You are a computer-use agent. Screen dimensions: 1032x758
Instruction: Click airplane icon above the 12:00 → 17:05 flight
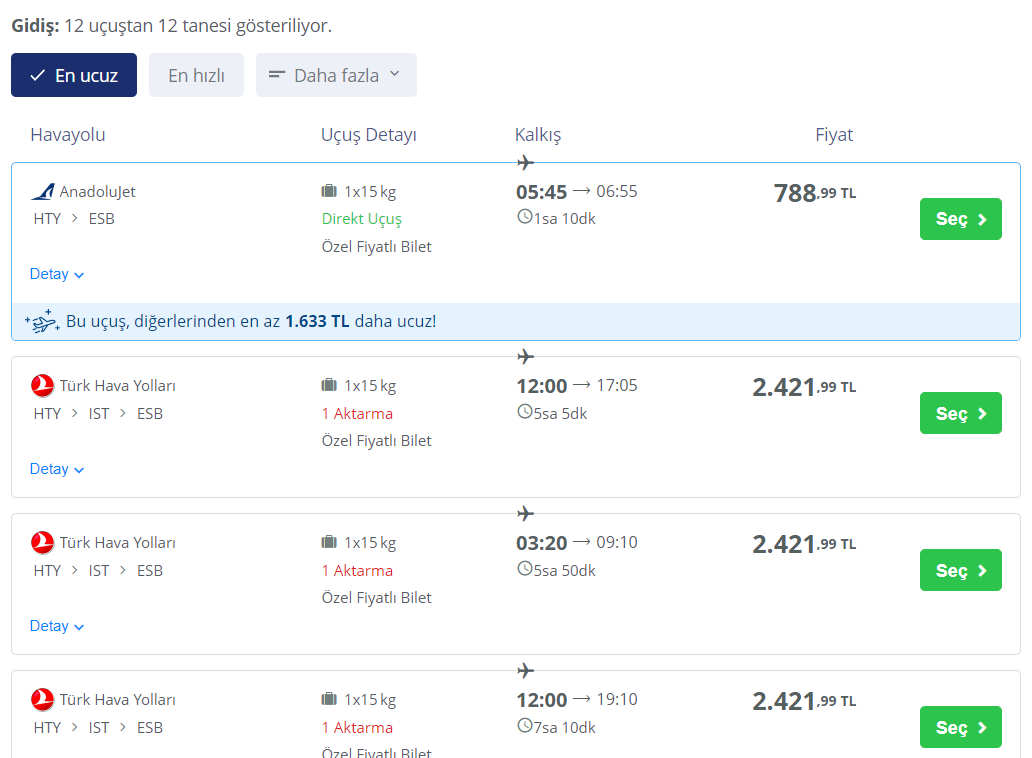[526, 357]
